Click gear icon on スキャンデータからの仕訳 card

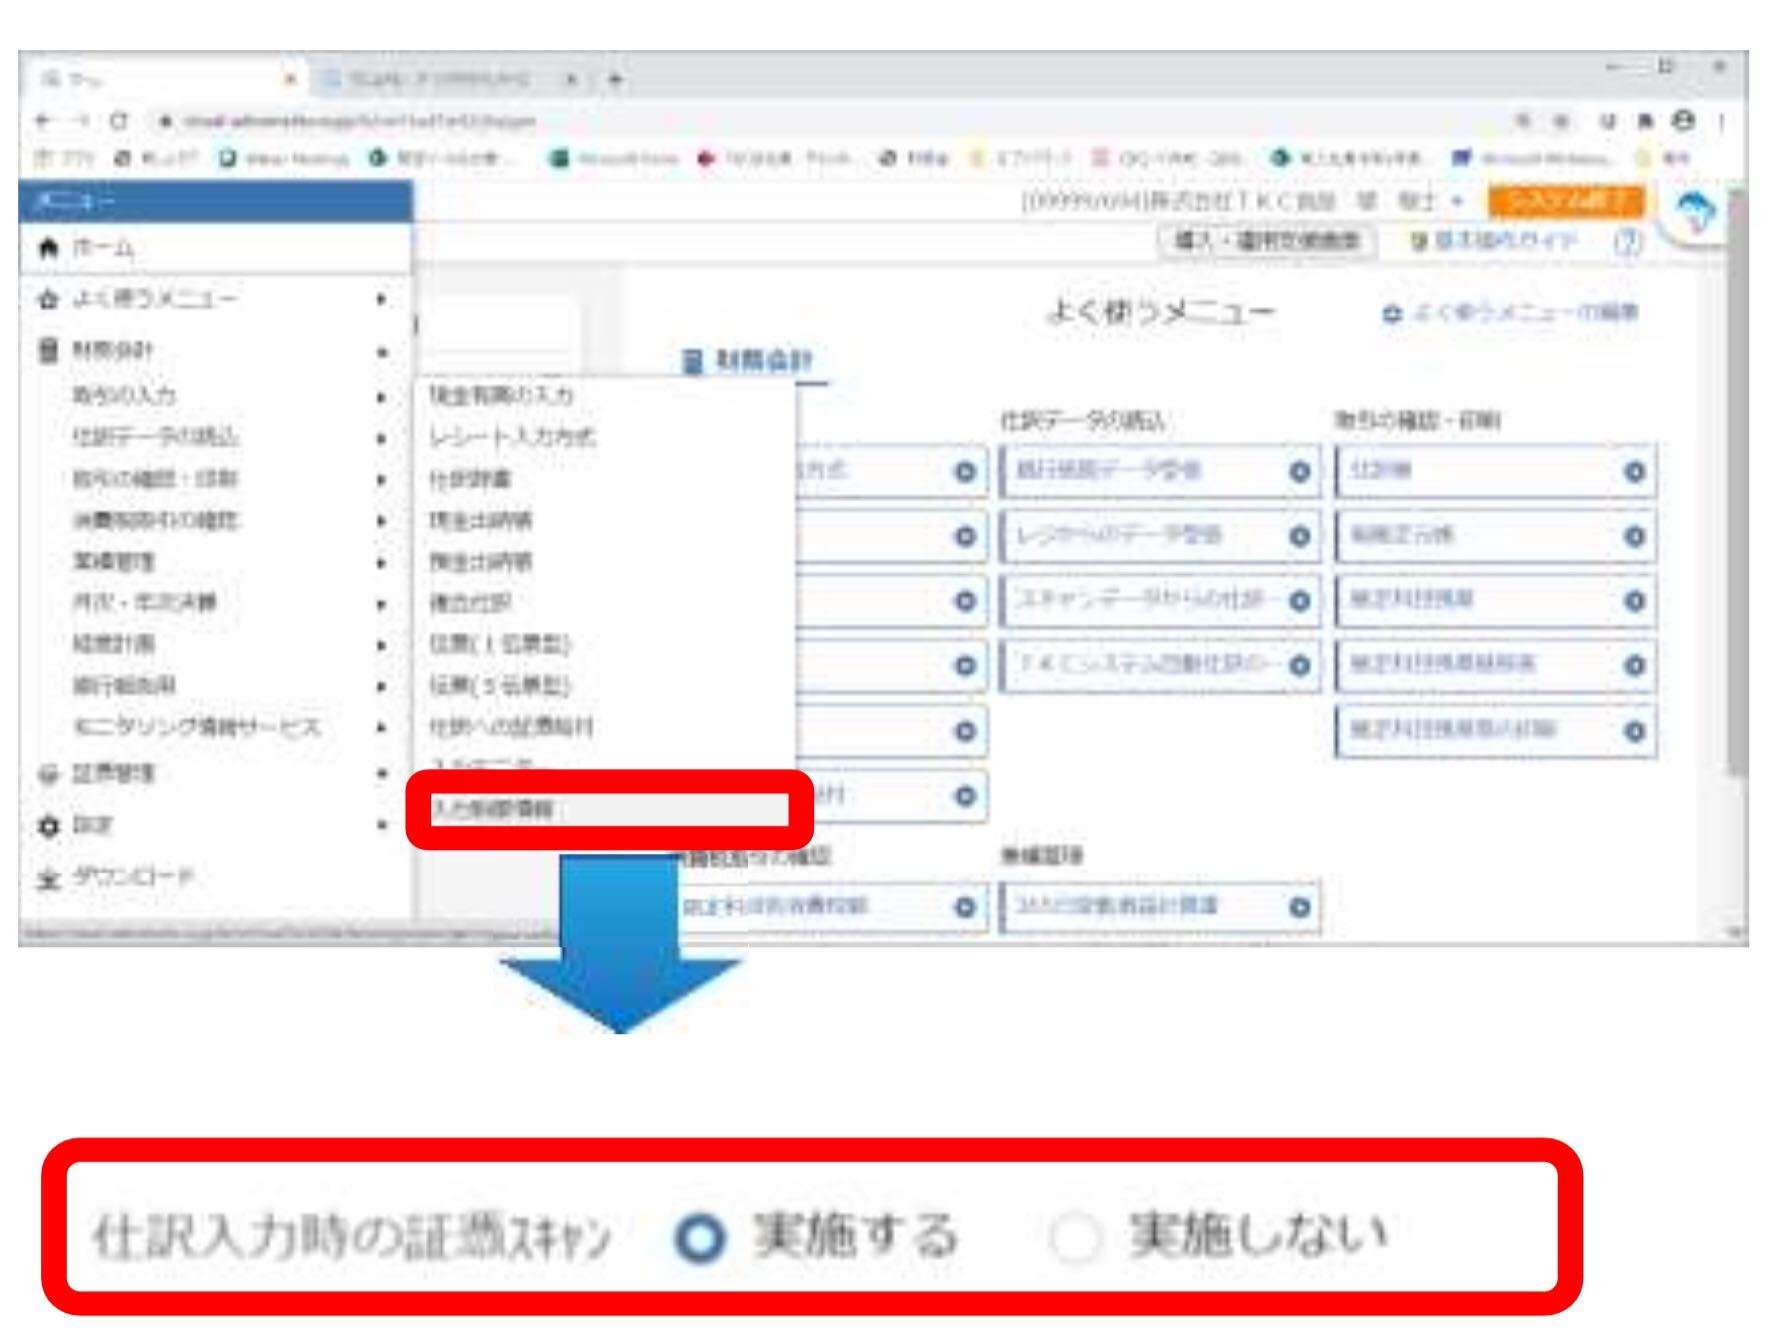(1298, 600)
